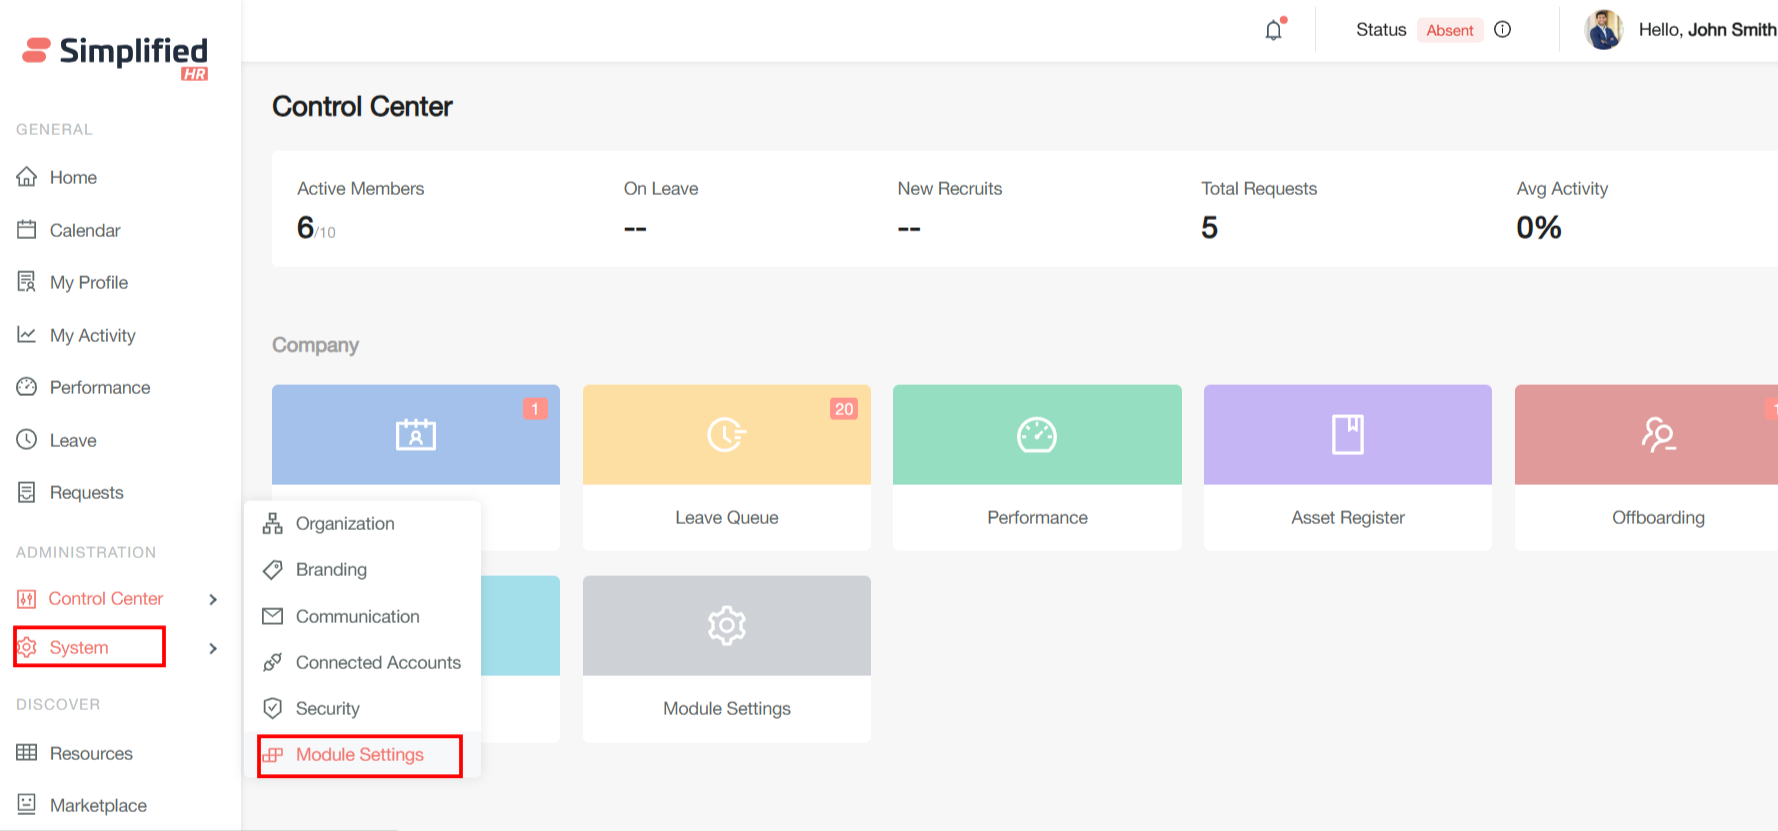Open John Smith's profile avatar

pos(1603,30)
